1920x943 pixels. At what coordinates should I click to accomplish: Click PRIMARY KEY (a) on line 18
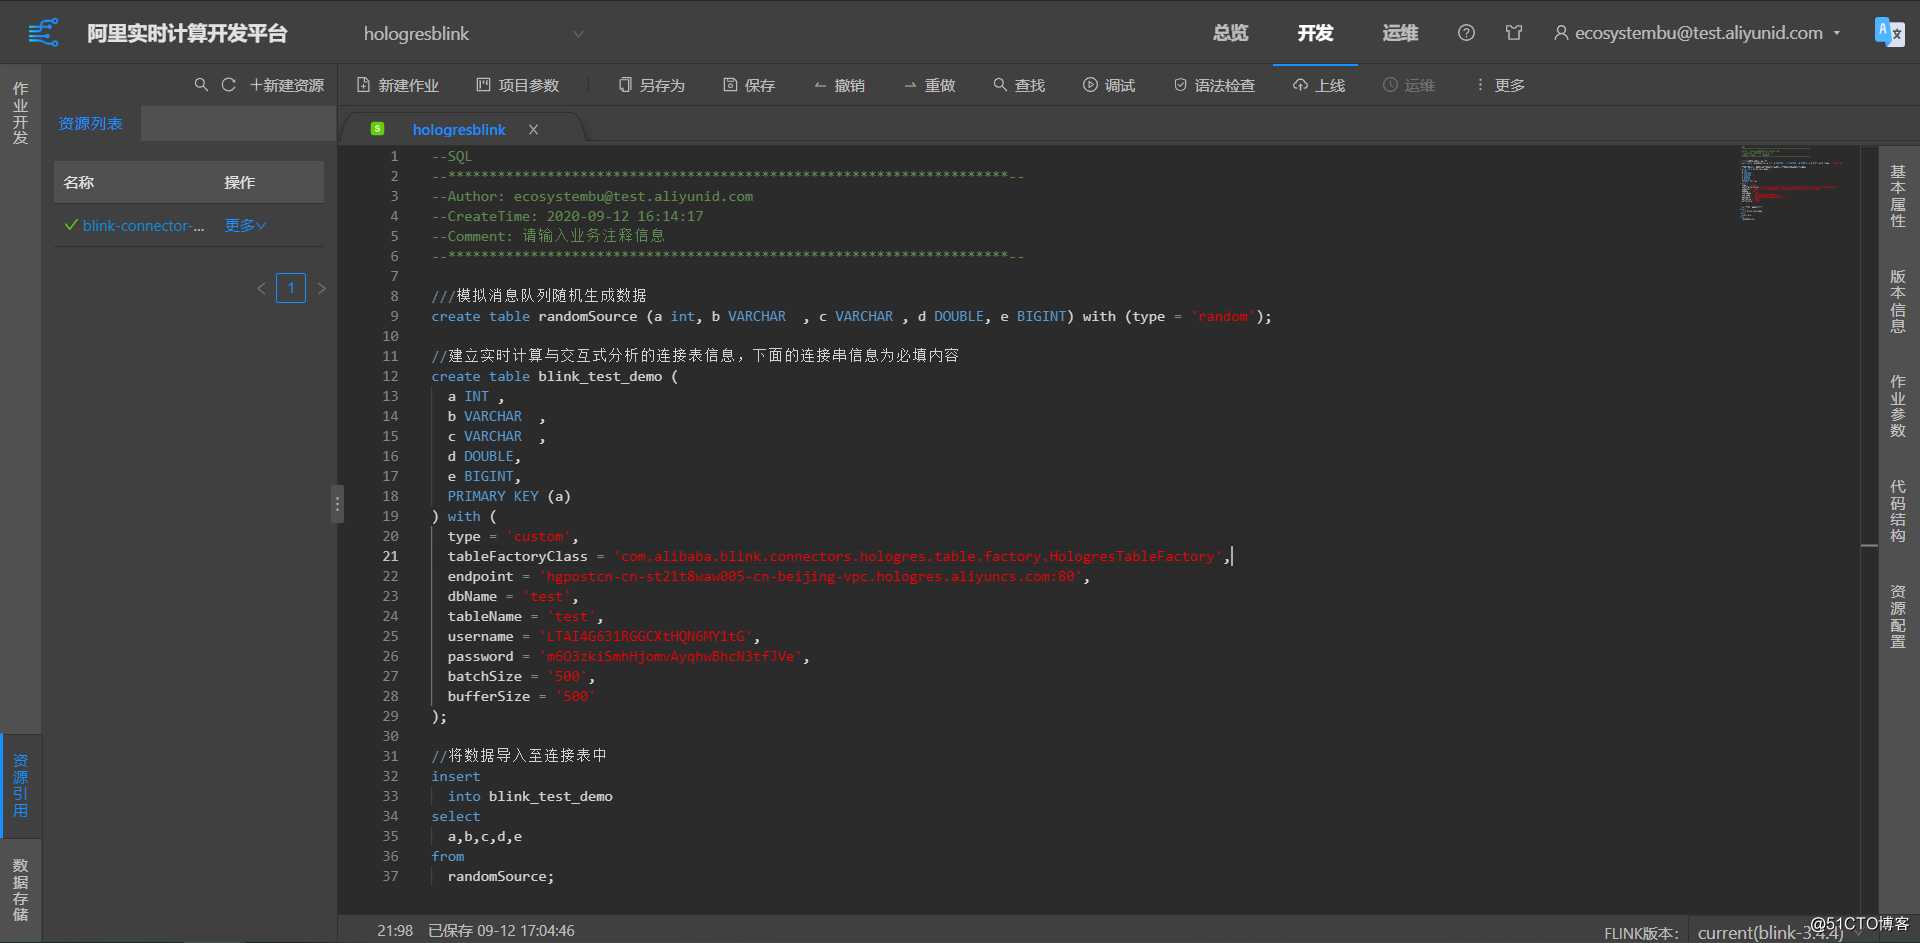point(509,496)
